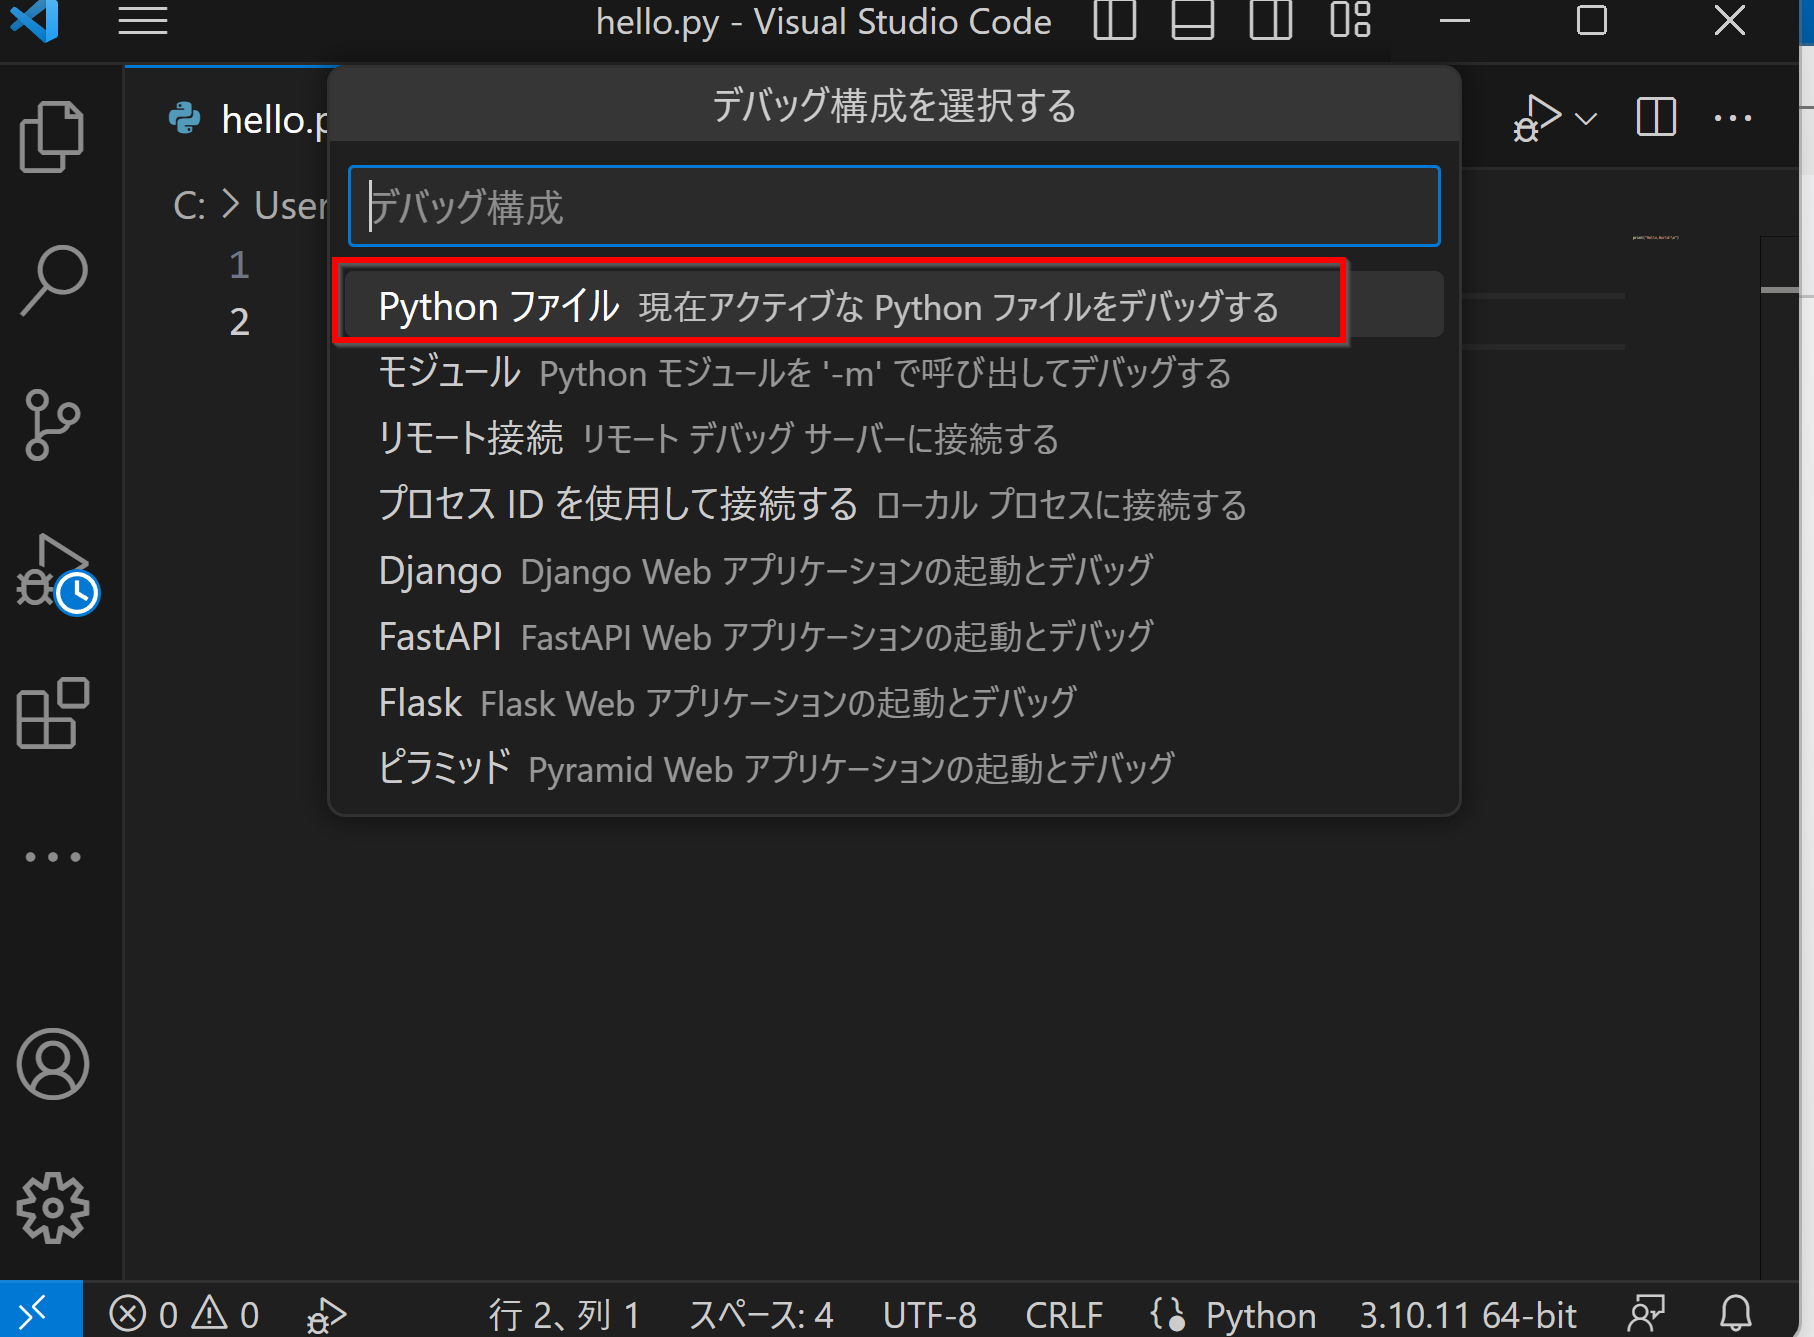Open the Manage gear menu
Image resolution: width=1814 pixels, height=1337 pixels.
52,1208
